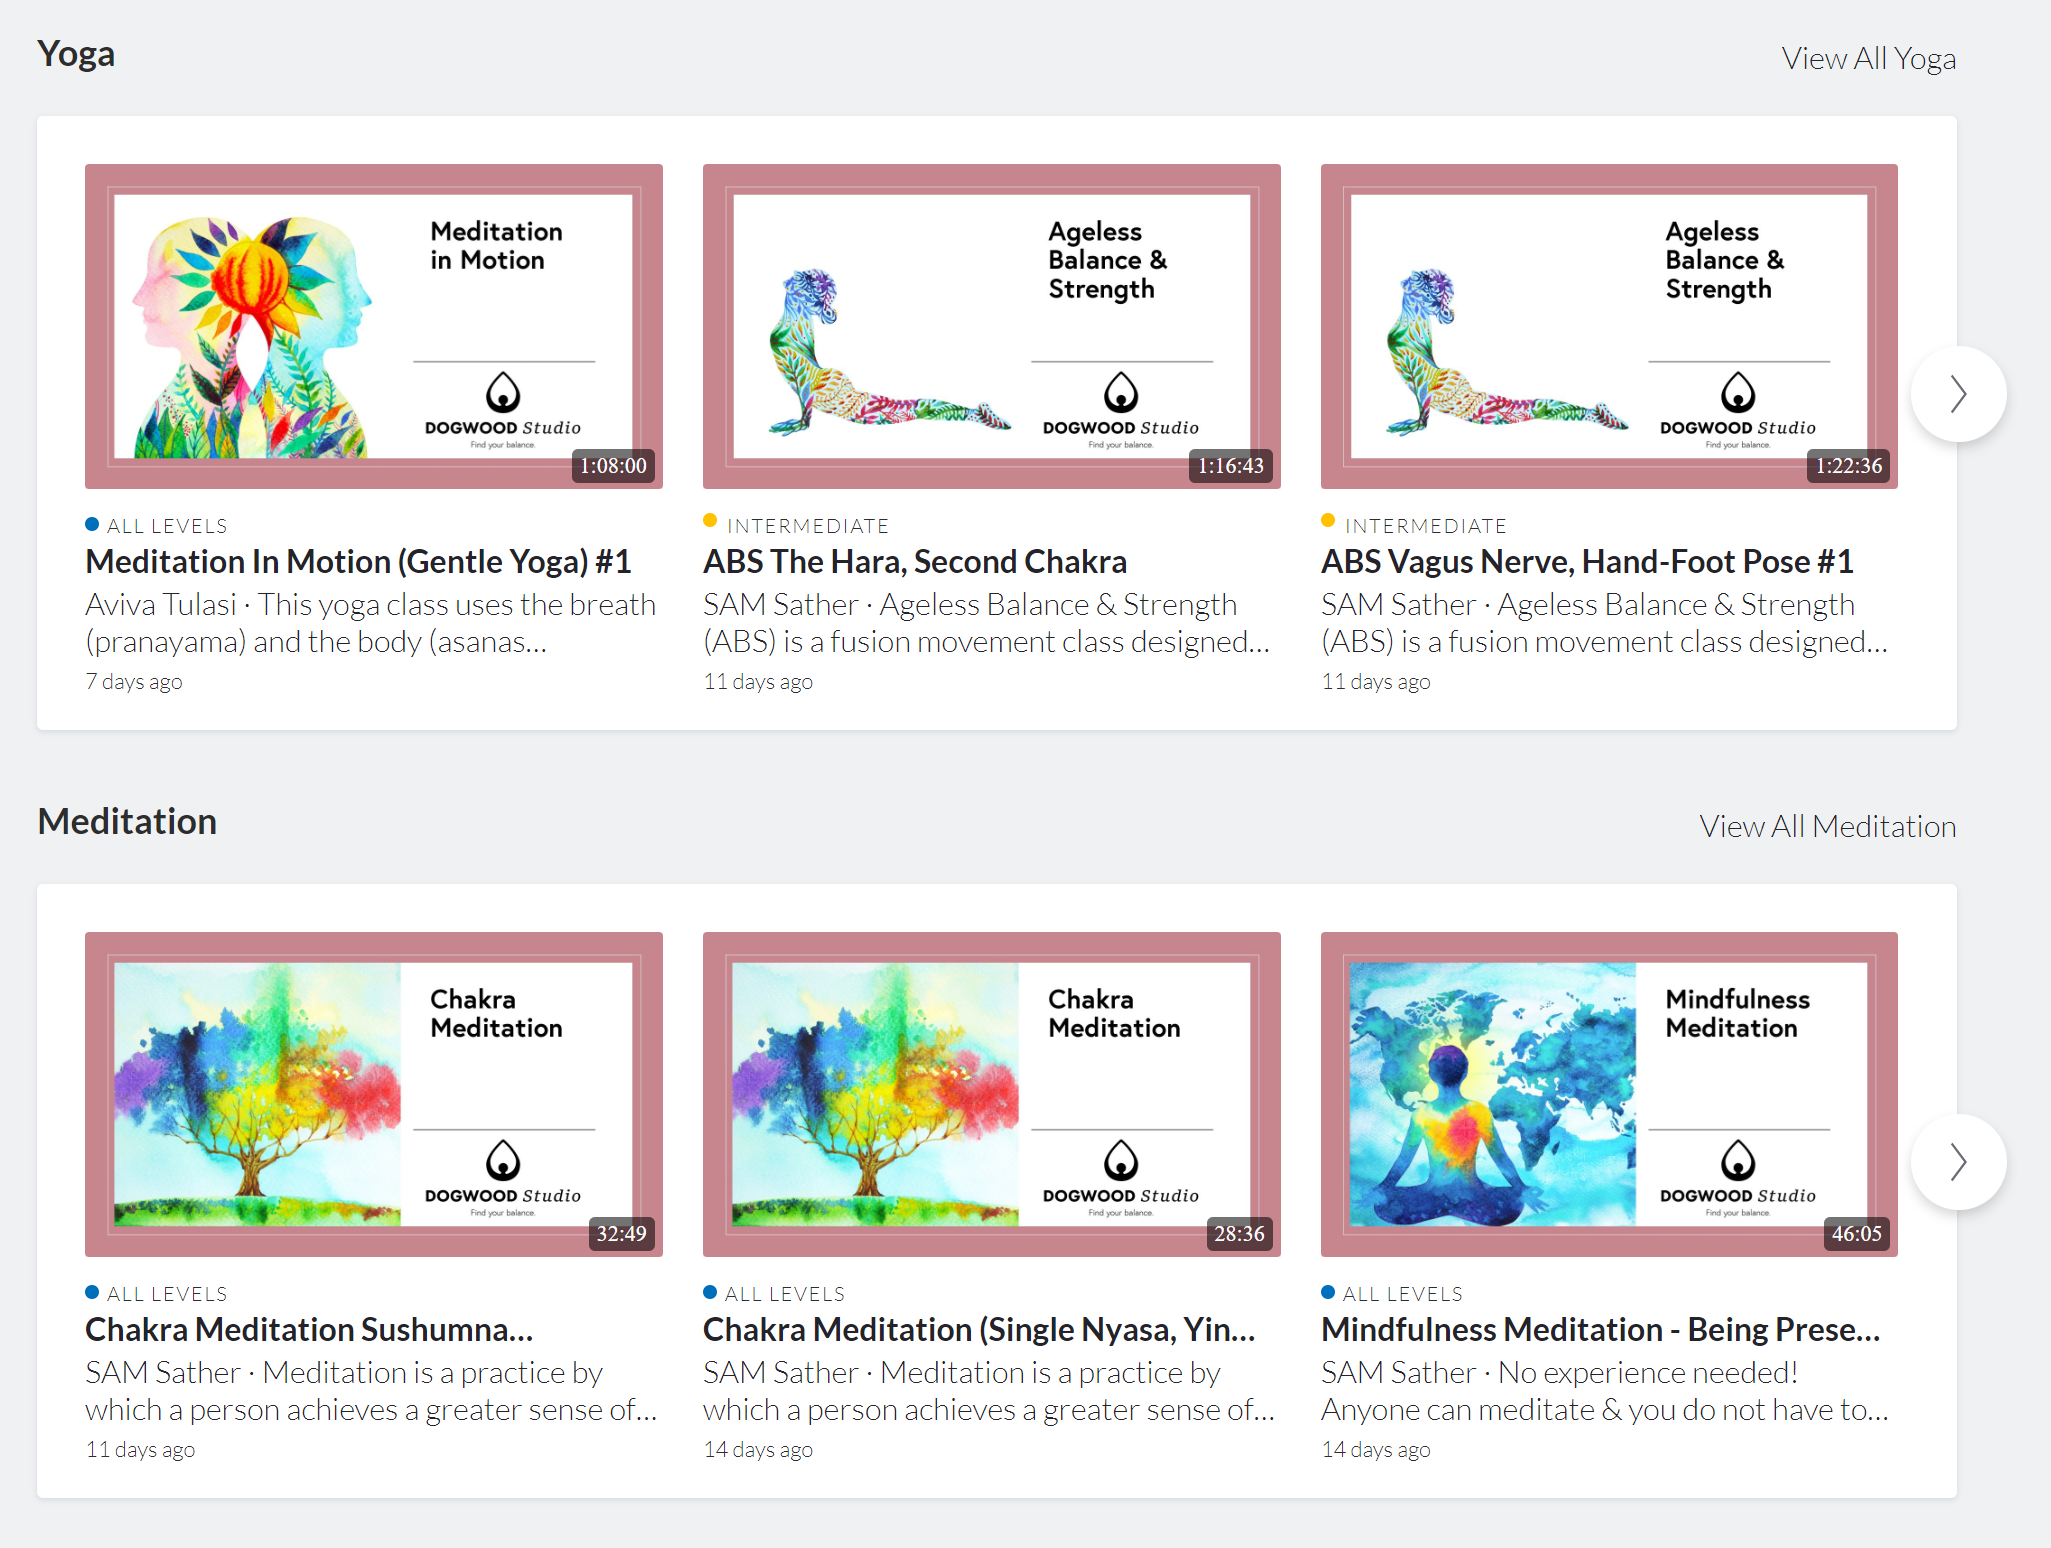Viewport: 2051px width, 1548px height.
Task: Click the ALL LEVELS dot on Chakra Meditation Sushumna
Action: click(x=92, y=1291)
